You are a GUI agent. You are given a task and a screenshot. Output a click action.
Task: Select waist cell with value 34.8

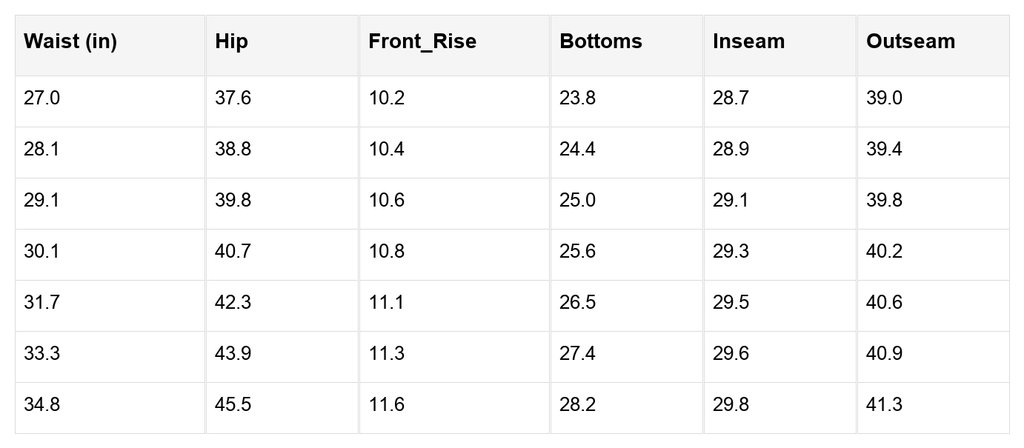coord(42,405)
